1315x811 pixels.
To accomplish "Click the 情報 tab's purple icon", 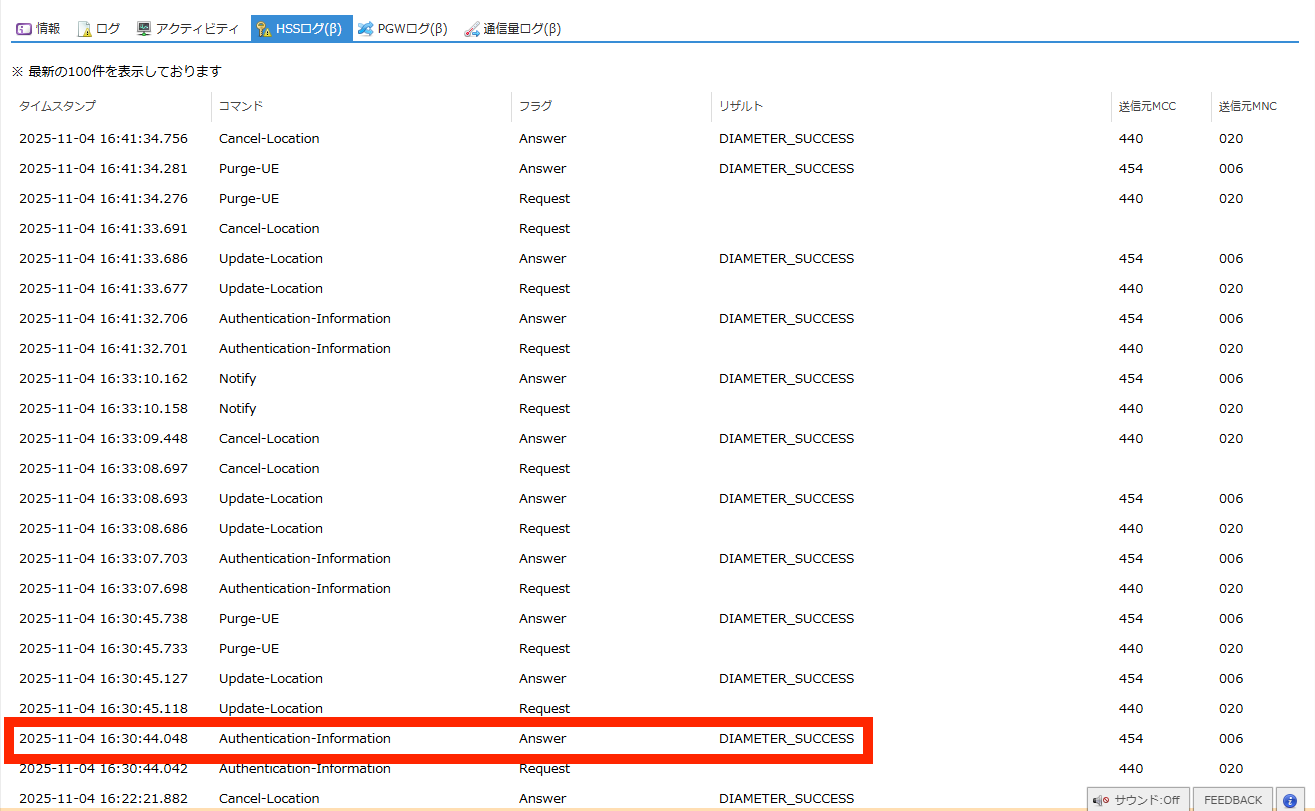I will tap(24, 29).
